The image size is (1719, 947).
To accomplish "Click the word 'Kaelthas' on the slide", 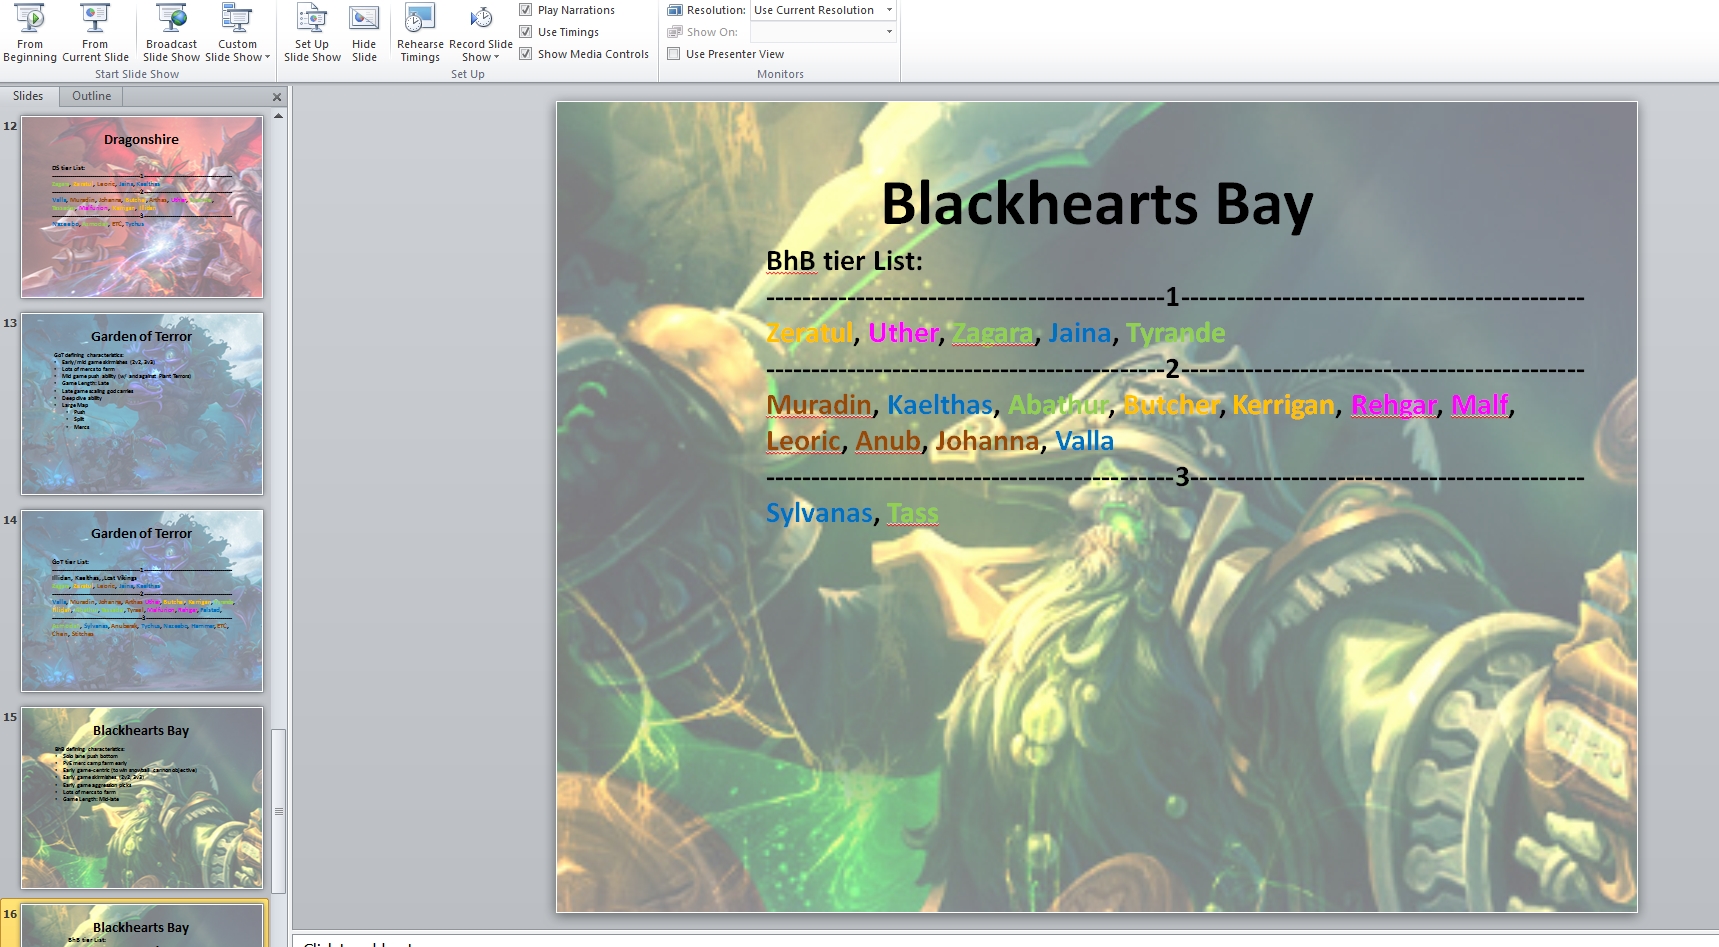I will pyautogui.click(x=940, y=405).
